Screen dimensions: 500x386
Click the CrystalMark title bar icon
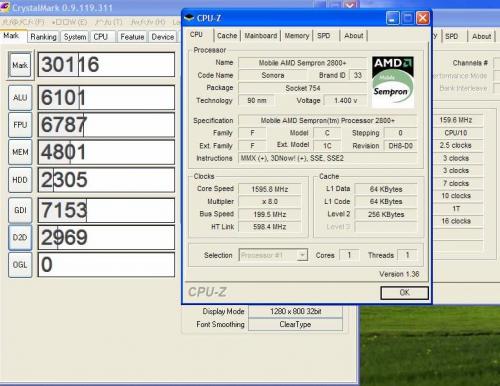pyautogui.click(x=5, y=7)
